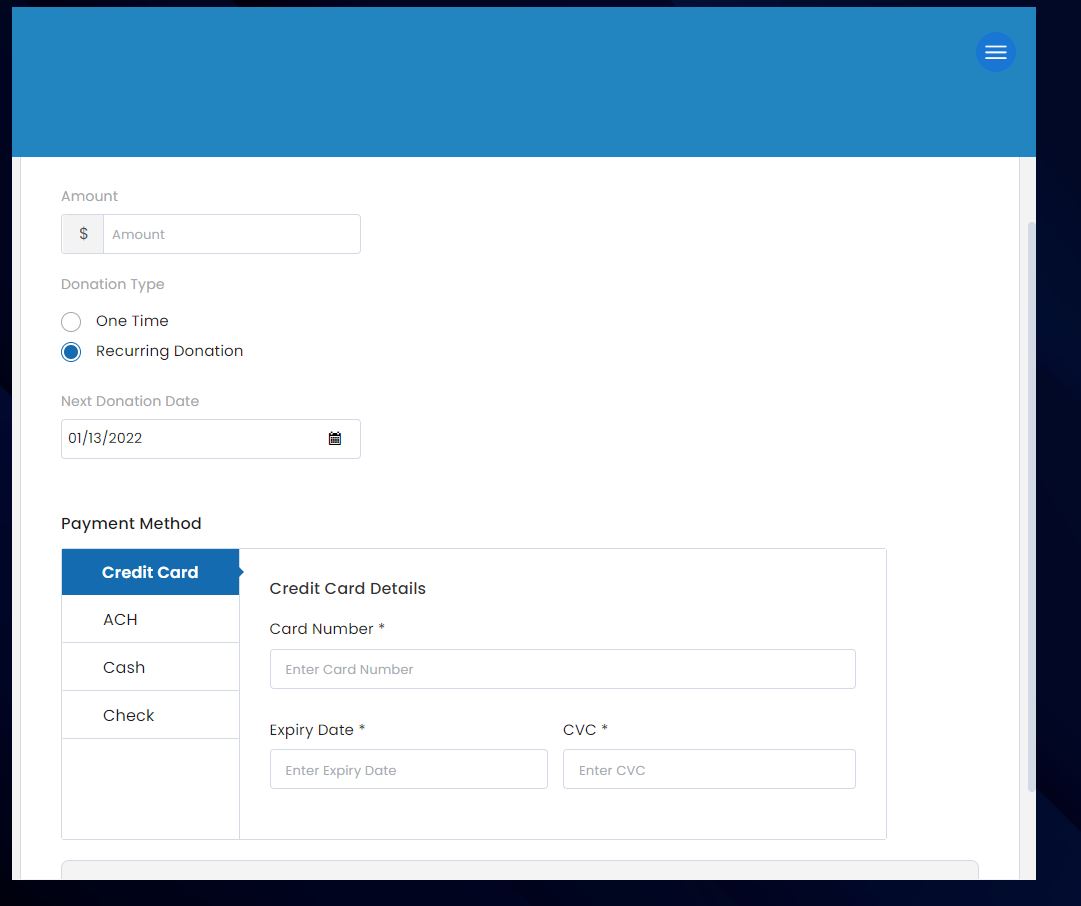1081x906 pixels.
Task: Switch to the Check payment tab
Action: coord(150,715)
